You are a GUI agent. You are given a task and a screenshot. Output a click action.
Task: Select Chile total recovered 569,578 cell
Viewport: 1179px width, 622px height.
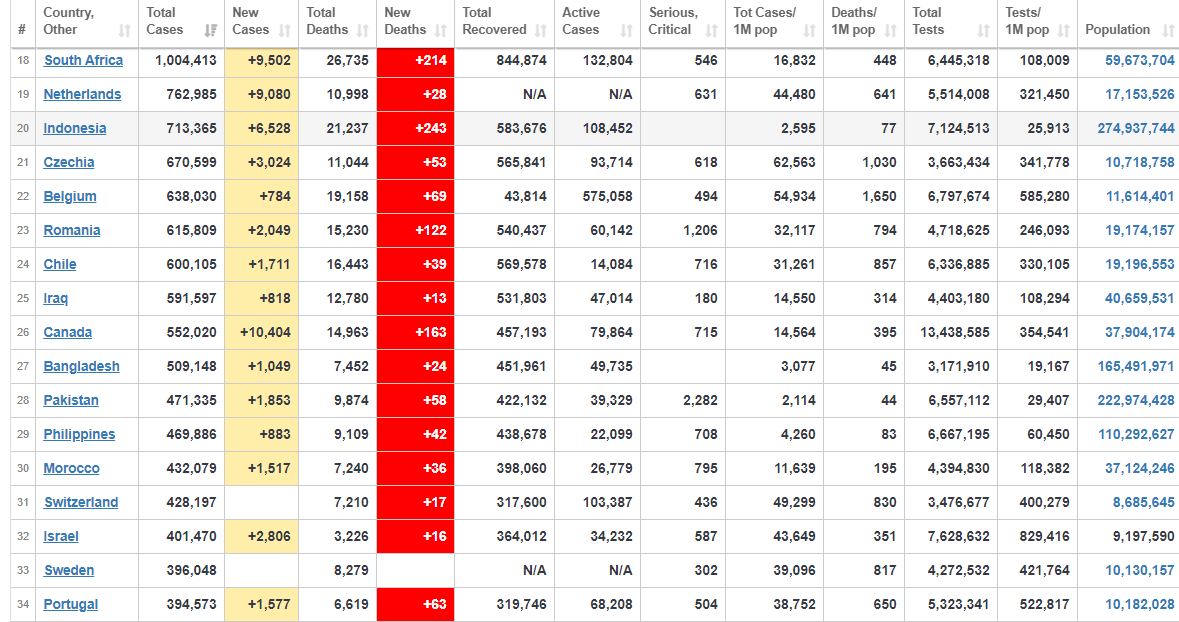point(505,264)
